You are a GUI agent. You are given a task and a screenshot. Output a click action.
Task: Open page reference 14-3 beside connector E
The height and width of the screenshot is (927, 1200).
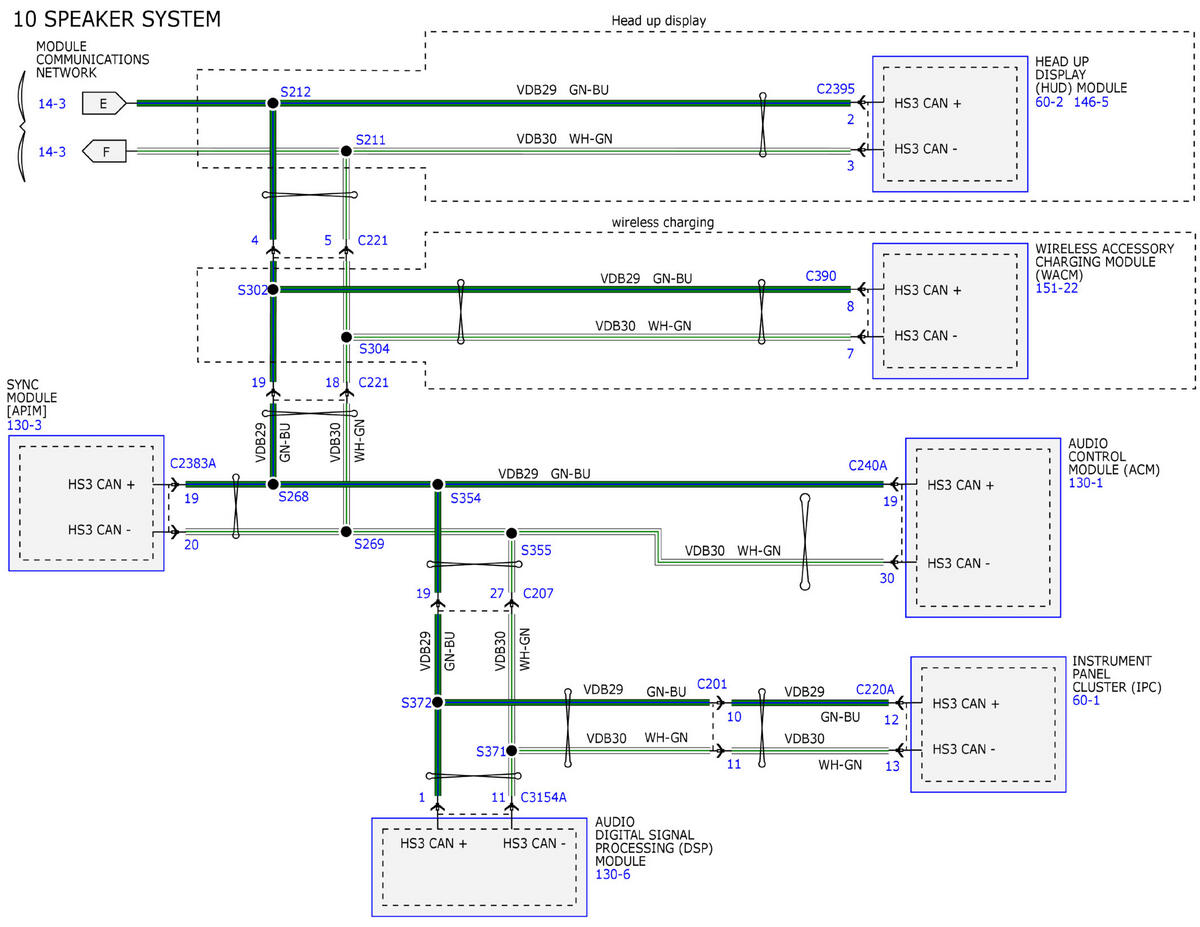pyautogui.click(x=52, y=102)
